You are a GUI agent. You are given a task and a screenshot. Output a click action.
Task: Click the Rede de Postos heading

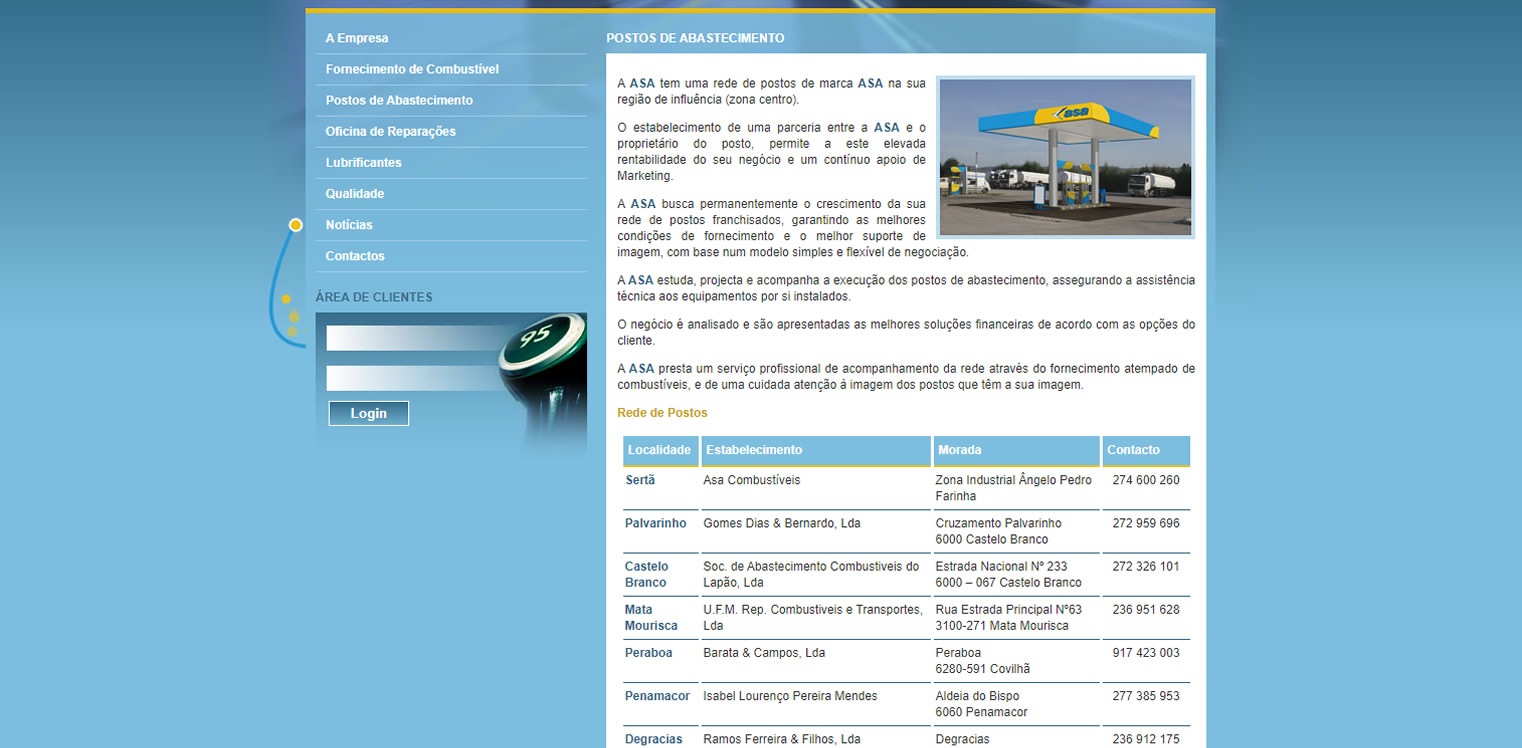click(662, 413)
